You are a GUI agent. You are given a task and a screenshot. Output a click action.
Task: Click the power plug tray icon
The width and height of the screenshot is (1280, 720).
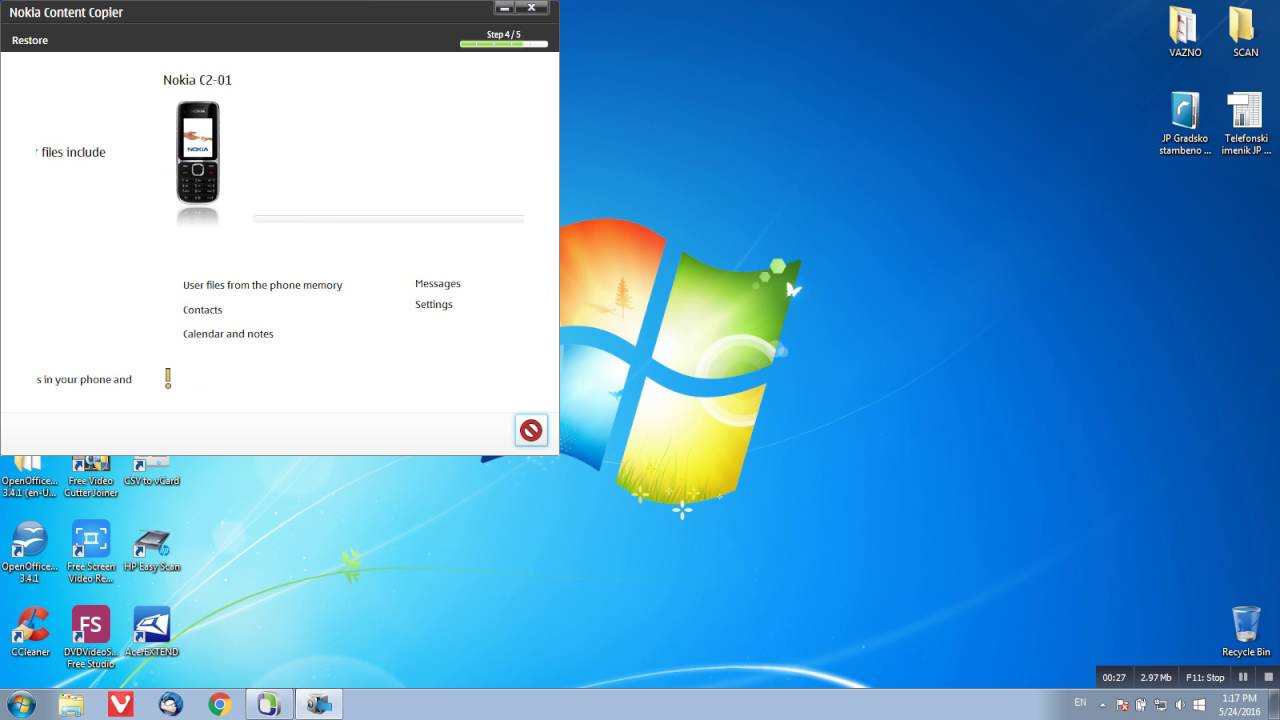pyautogui.click(x=1141, y=704)
